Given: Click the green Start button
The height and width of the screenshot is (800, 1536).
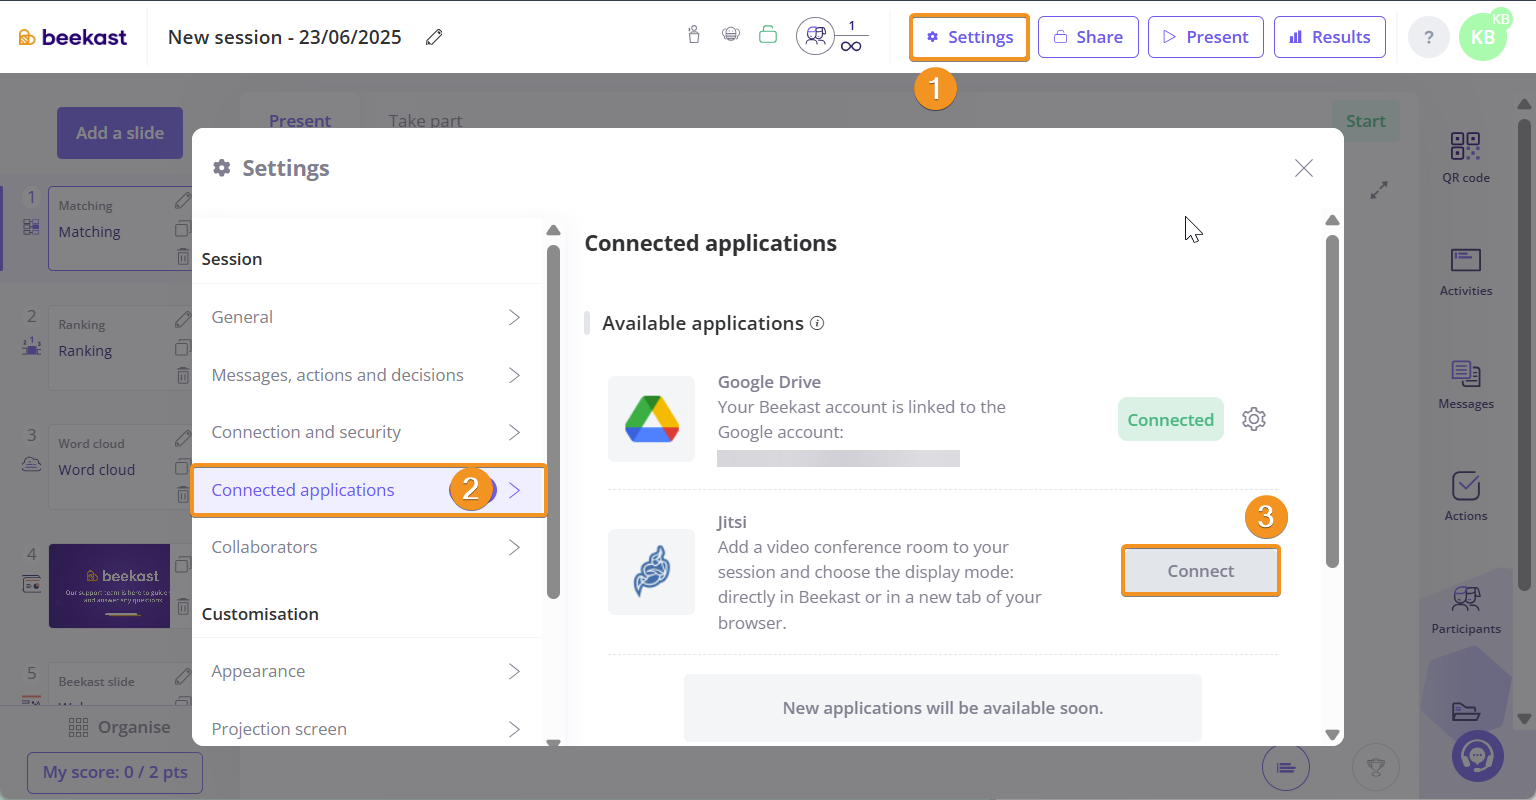Looking at the screenshot, I should click(x=1366, y=121).
